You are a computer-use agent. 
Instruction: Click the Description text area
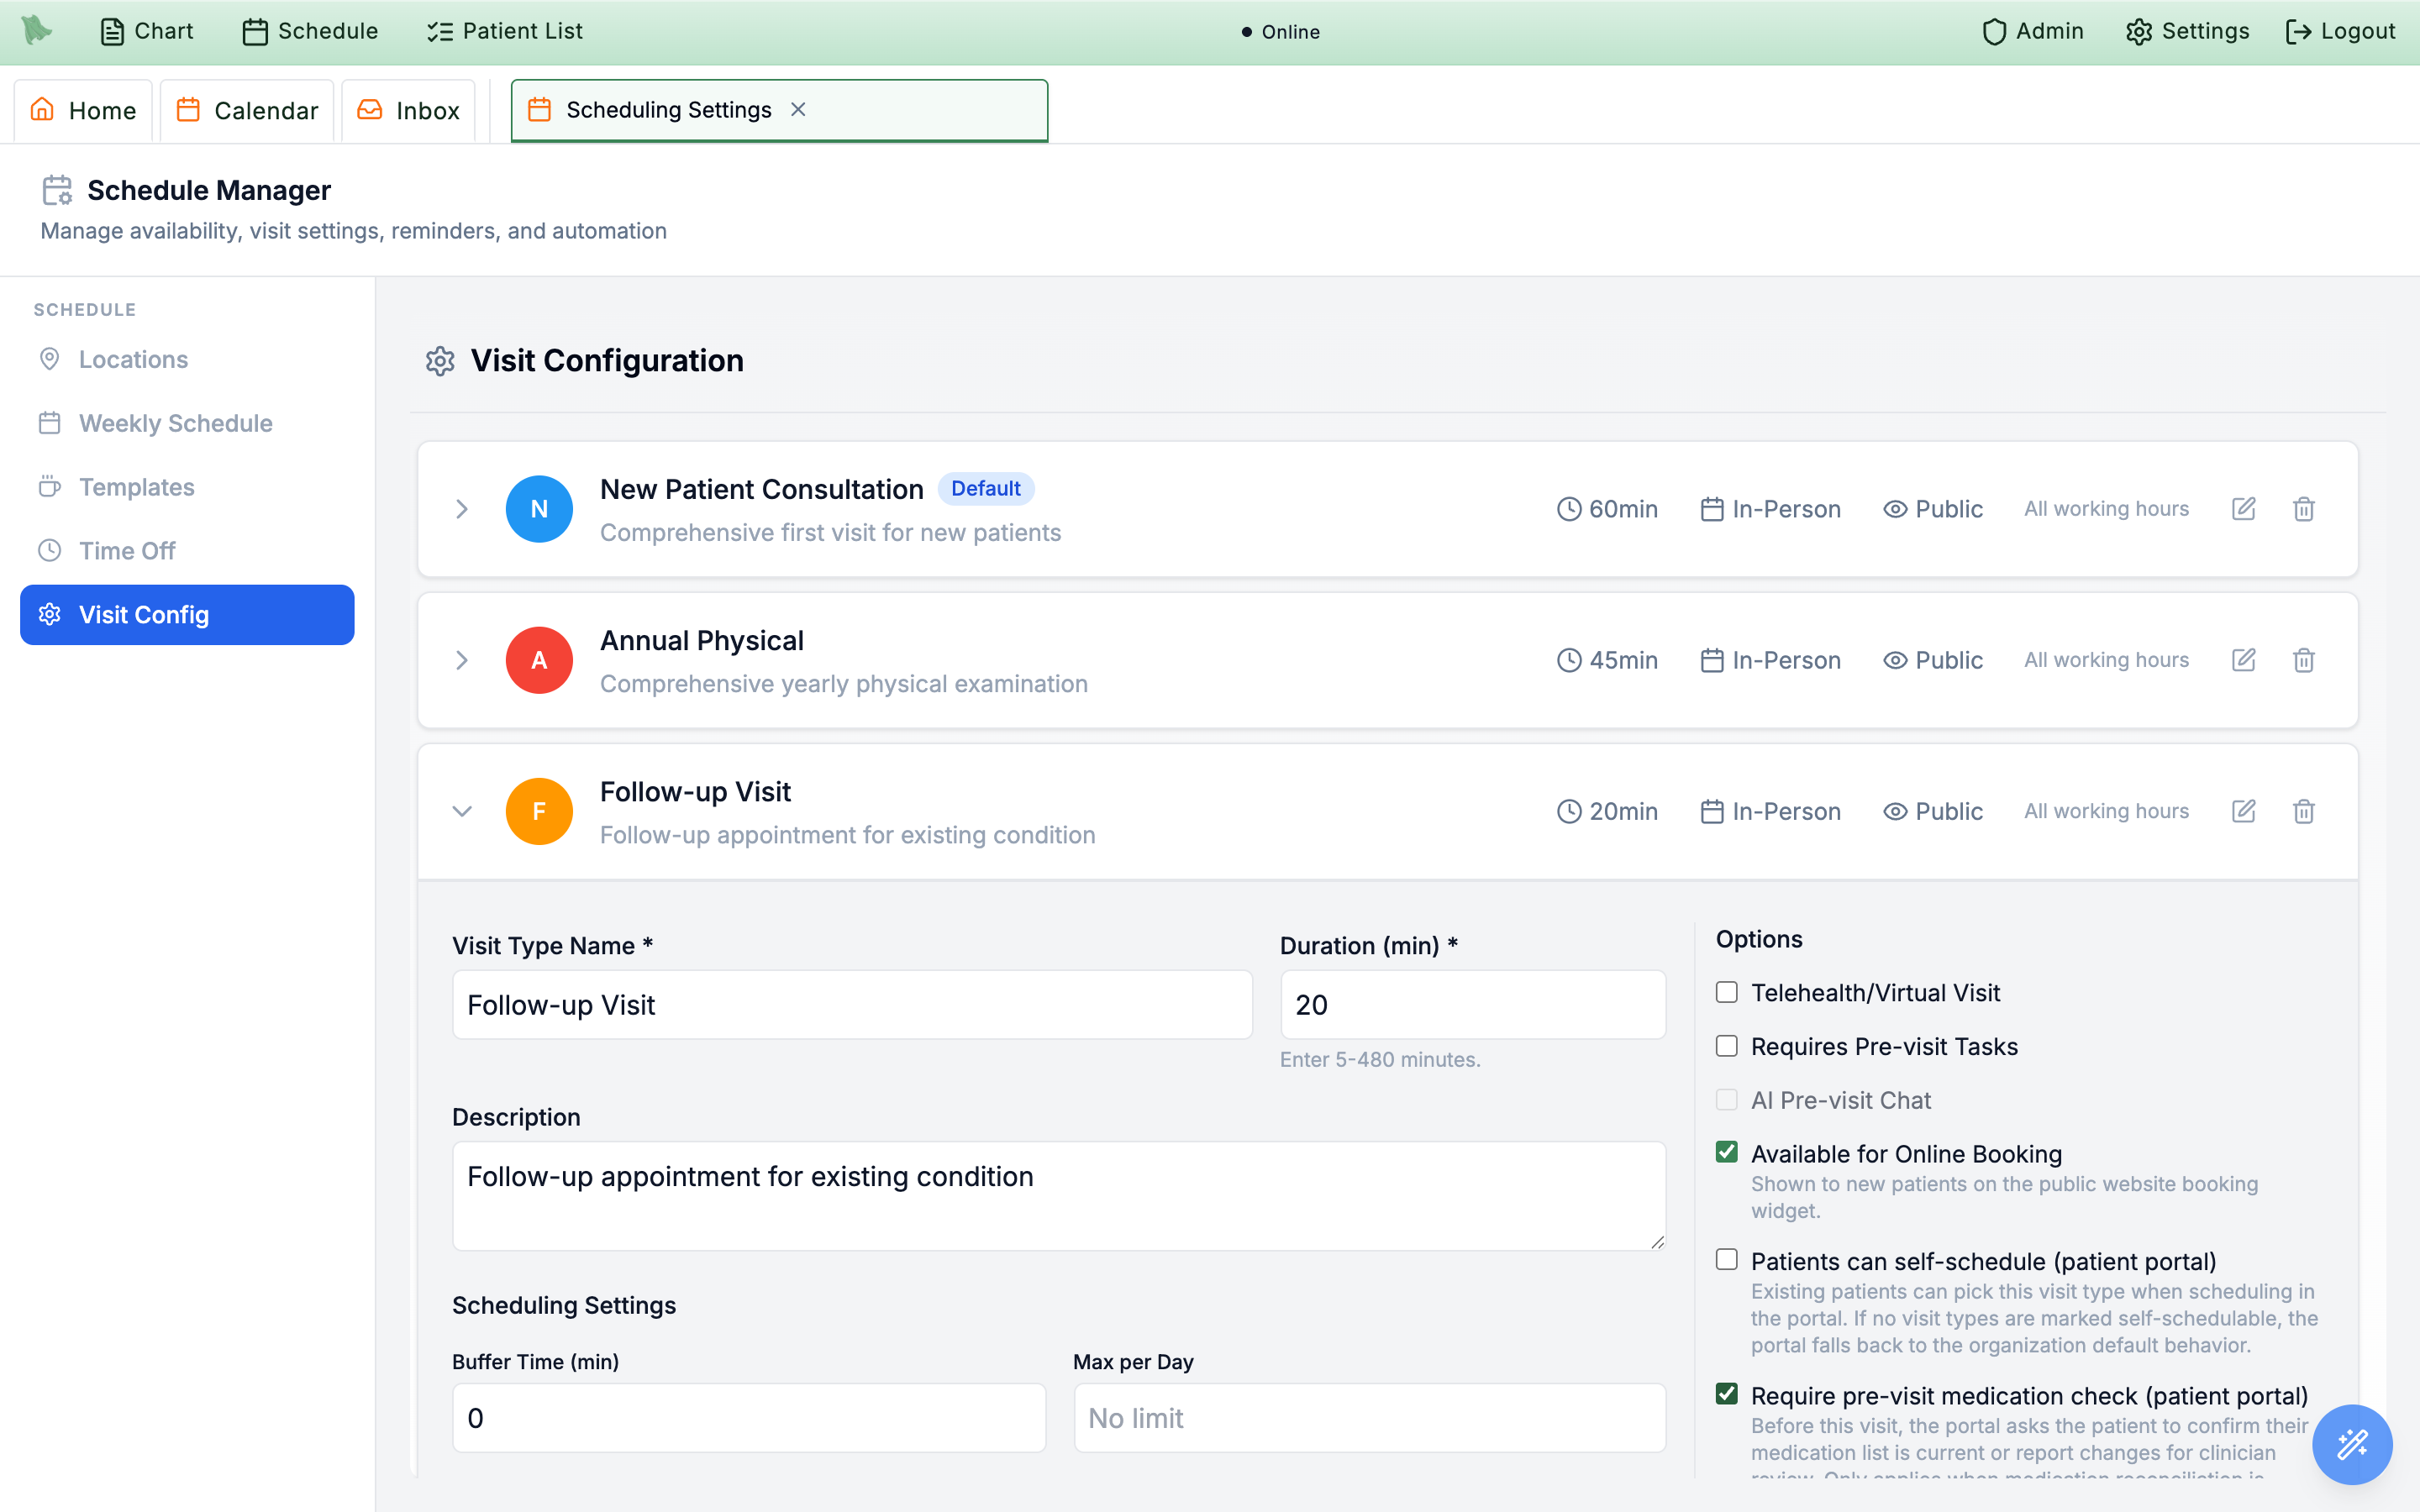tap(1059, 1196)
